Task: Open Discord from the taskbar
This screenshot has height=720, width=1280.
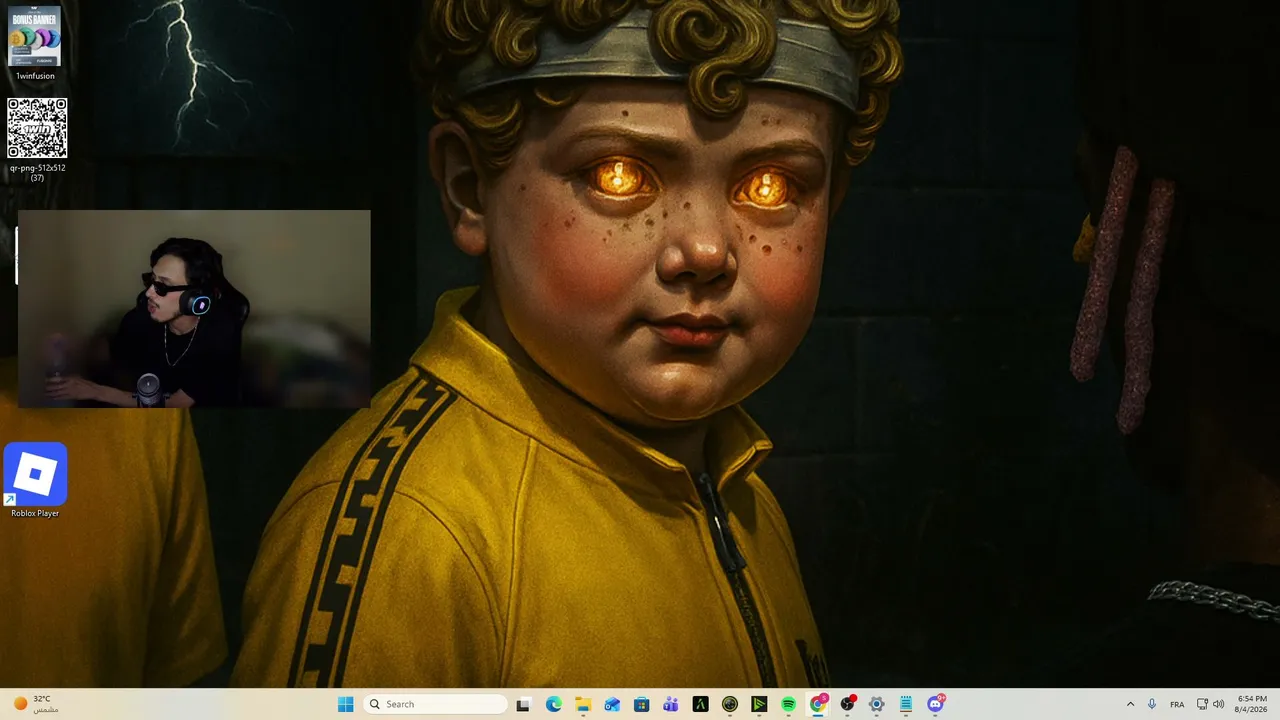Action: point(935,704)
